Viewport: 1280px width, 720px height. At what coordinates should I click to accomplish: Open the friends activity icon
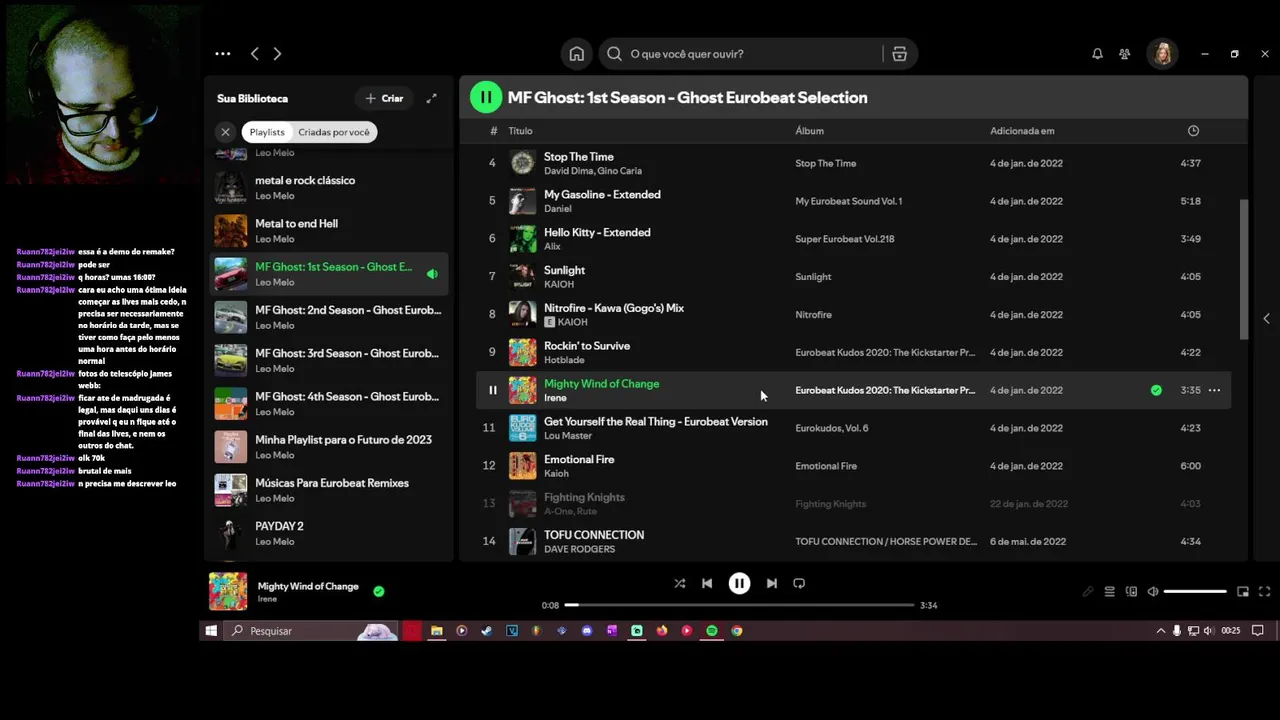pyautogui.click(x=1125, y=54)
